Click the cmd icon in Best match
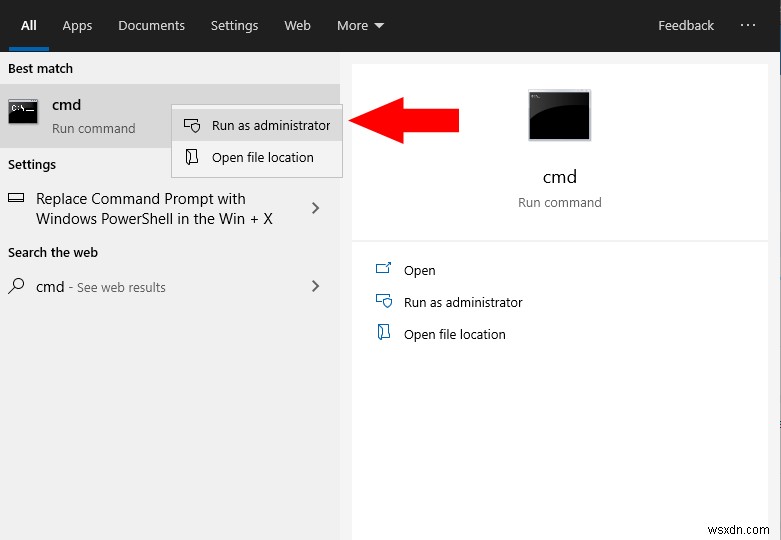This screenshot has height=540, width=781. tap(23, 112)
